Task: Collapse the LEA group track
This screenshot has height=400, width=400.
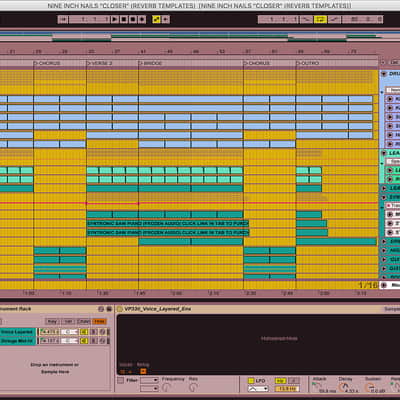Action: pyautogui.click(x=384, y=153)
